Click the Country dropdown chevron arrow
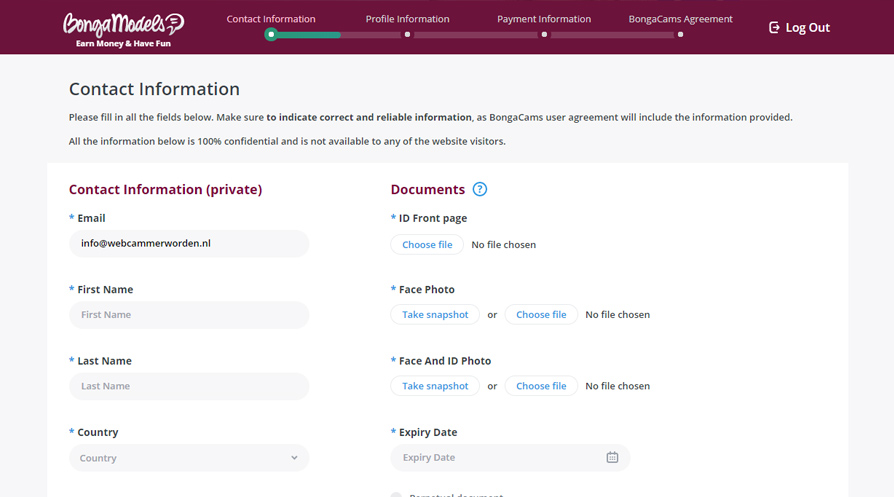 pyautogui.click(x=294, y=458)
